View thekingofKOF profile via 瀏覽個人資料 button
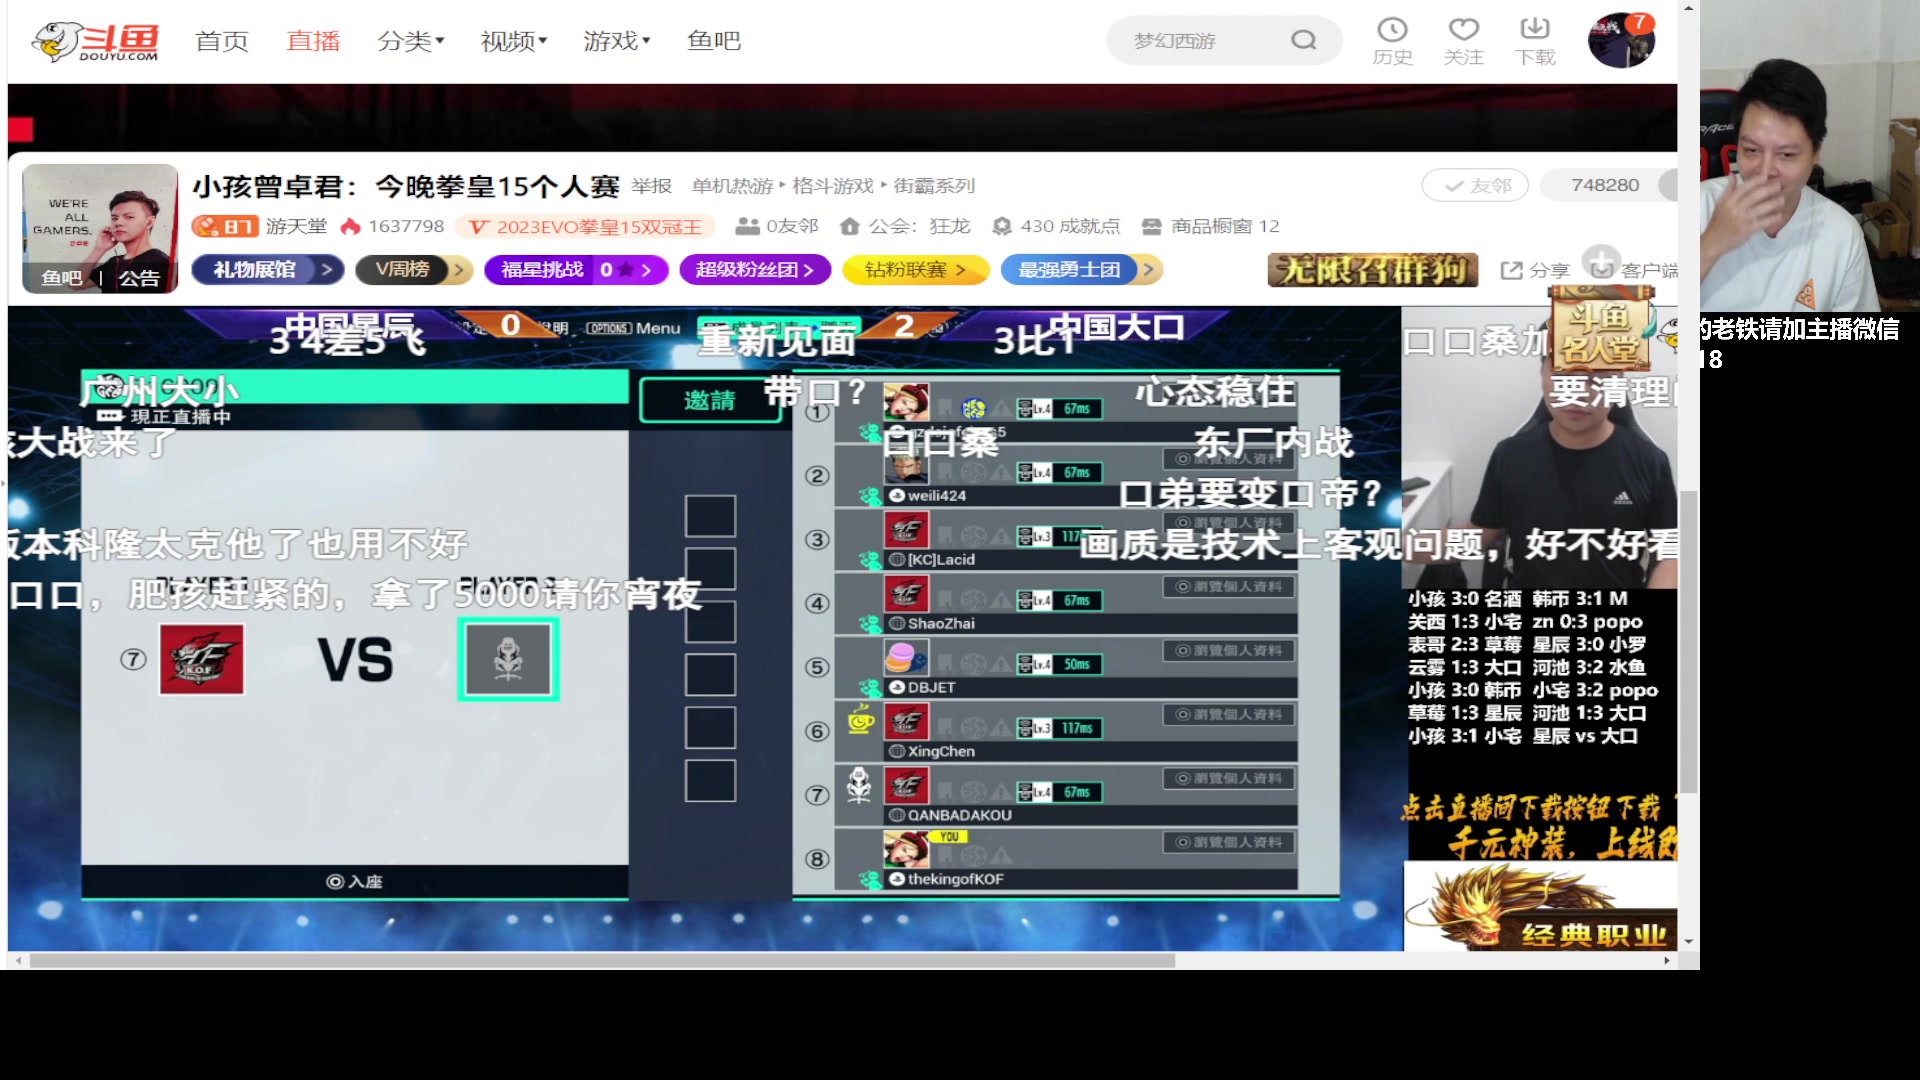Viewport: 1920px width, 1080px height. [1229, 843]
